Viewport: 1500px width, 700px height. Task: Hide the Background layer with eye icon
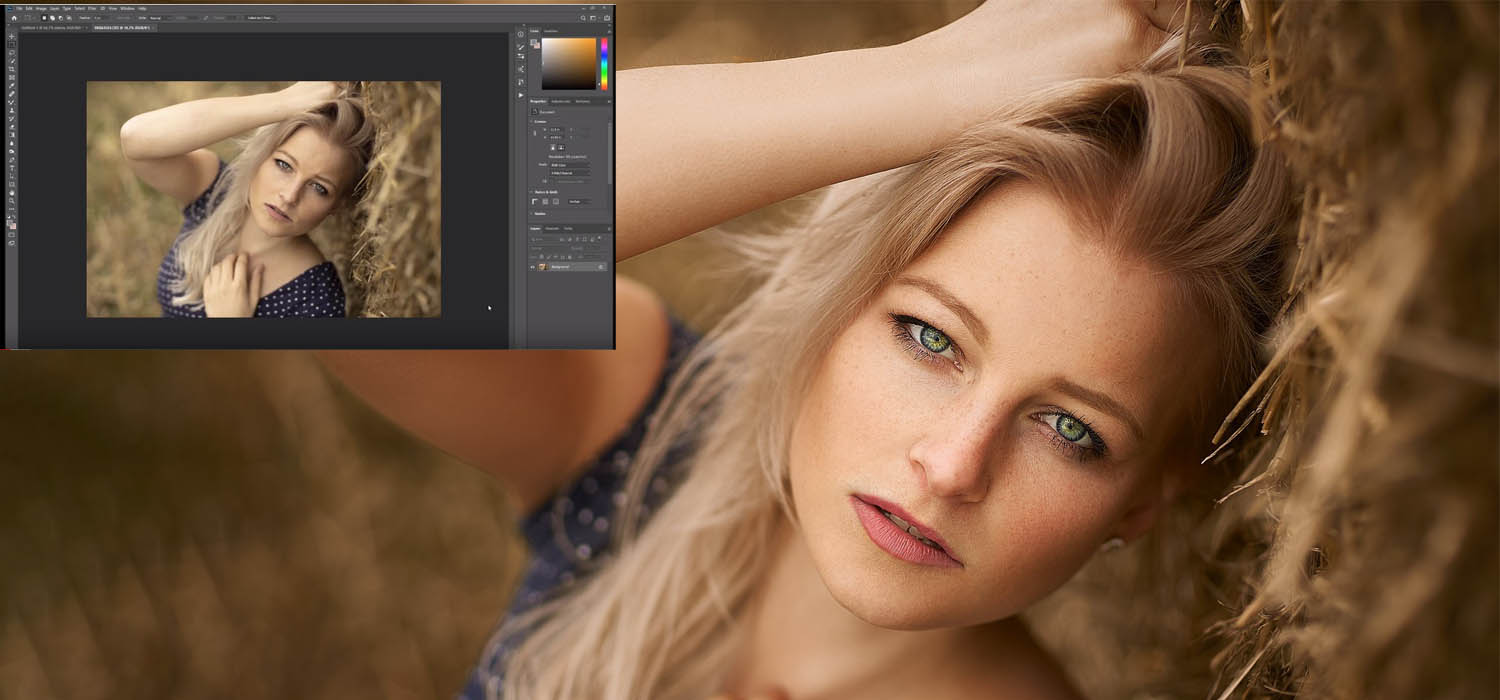[533, 267]
